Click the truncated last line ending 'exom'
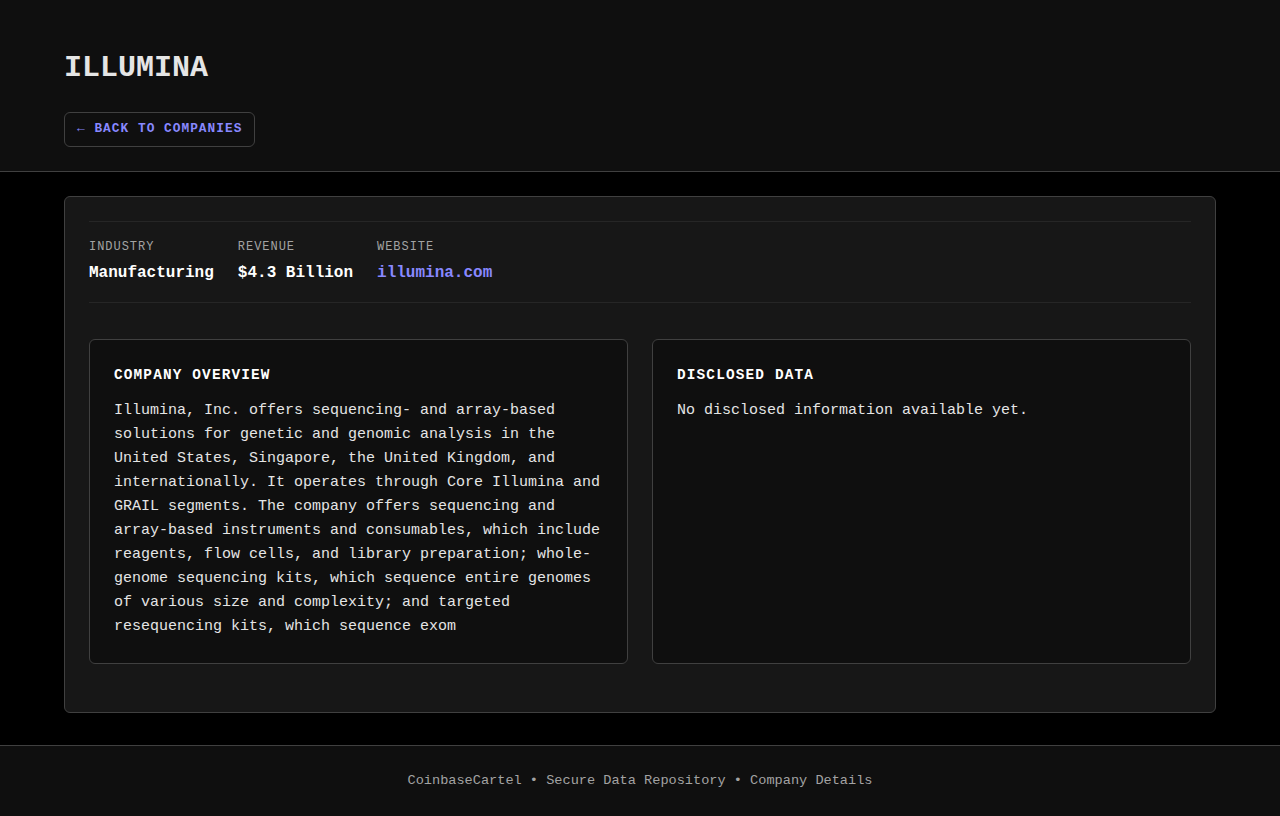The width and height of the screenshot is (1280, 816). coord(285,626)
